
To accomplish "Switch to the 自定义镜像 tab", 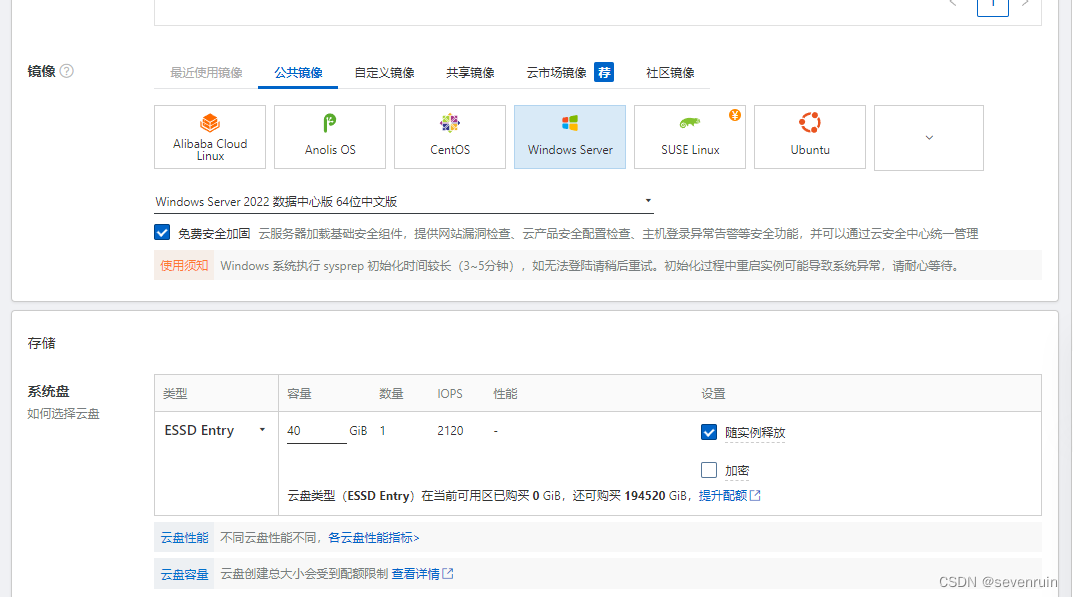I will tap(384, 73).
